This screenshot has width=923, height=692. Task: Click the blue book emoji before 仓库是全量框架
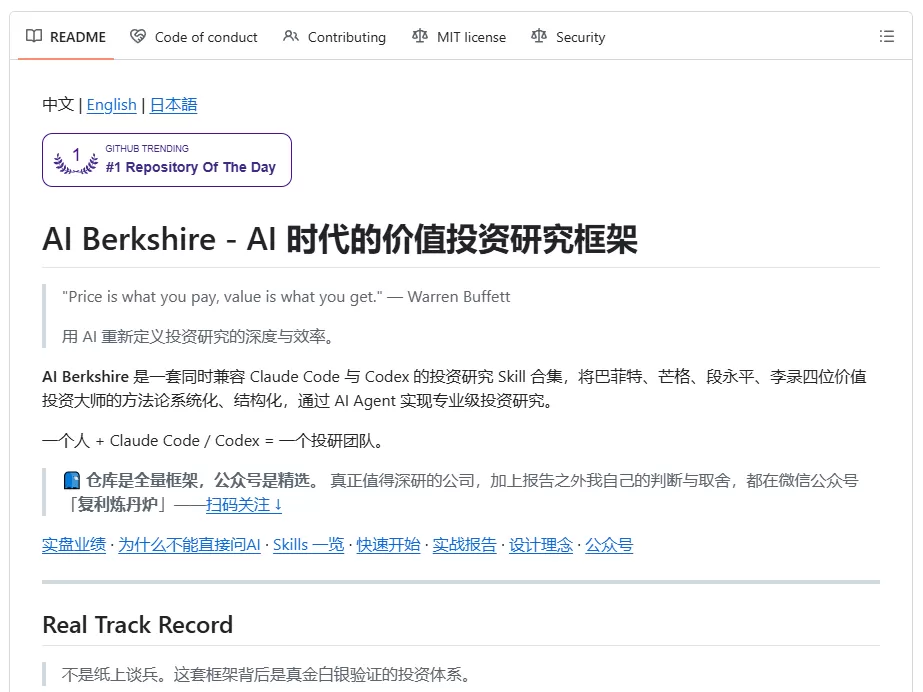pyautogui.click(x=72, y=481)
